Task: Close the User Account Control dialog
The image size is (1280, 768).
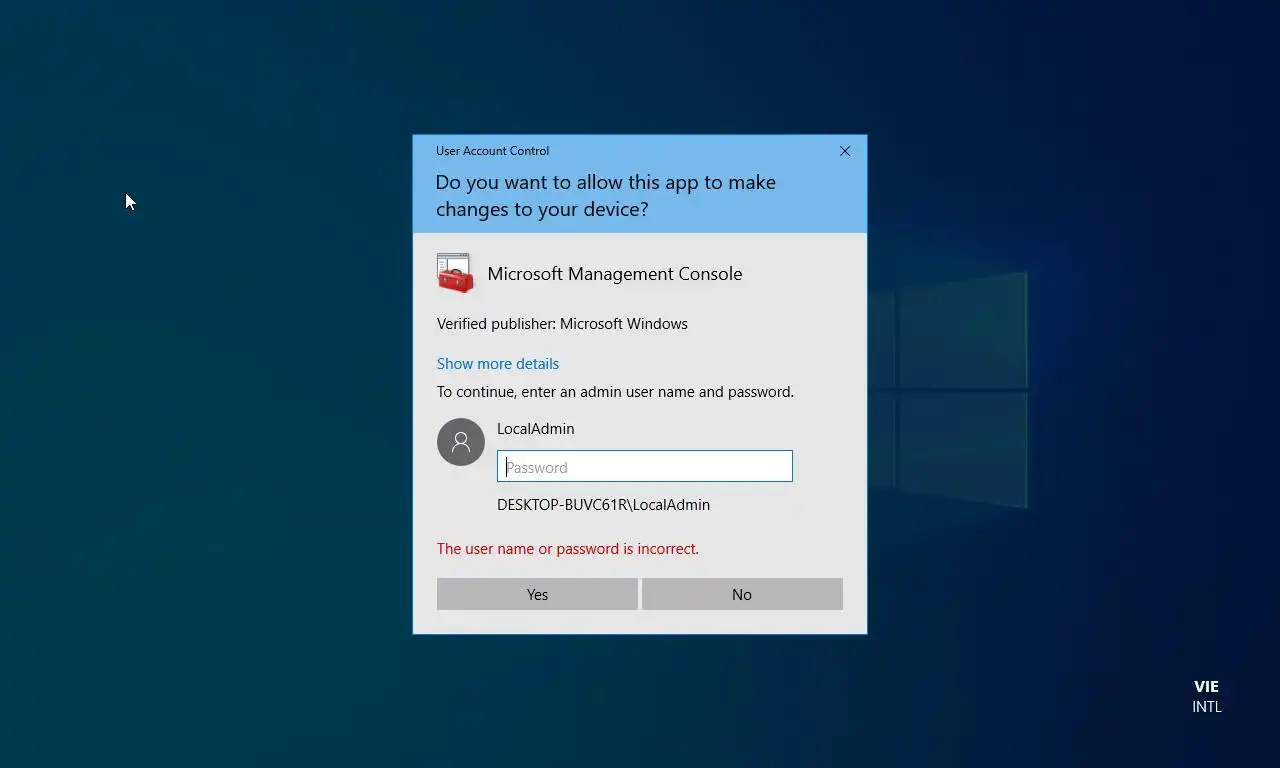Action: click(x=845, y=151)
